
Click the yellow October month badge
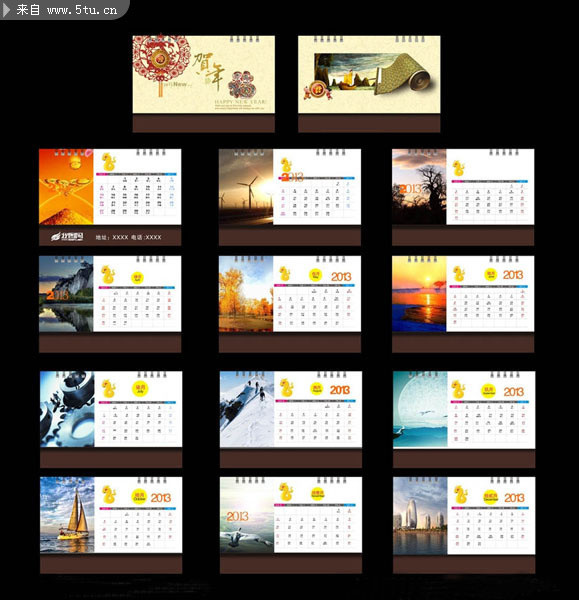click(x=139, y=496)
